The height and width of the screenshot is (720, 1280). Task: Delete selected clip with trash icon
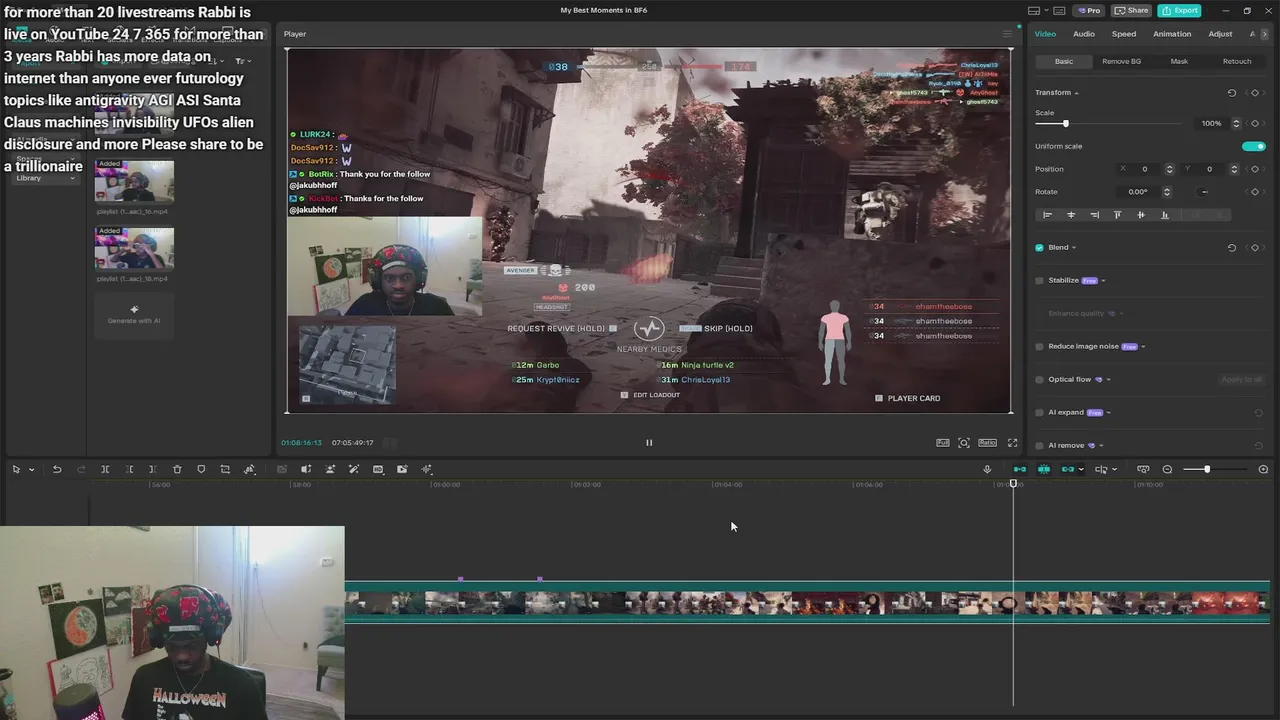click(177, 469)
